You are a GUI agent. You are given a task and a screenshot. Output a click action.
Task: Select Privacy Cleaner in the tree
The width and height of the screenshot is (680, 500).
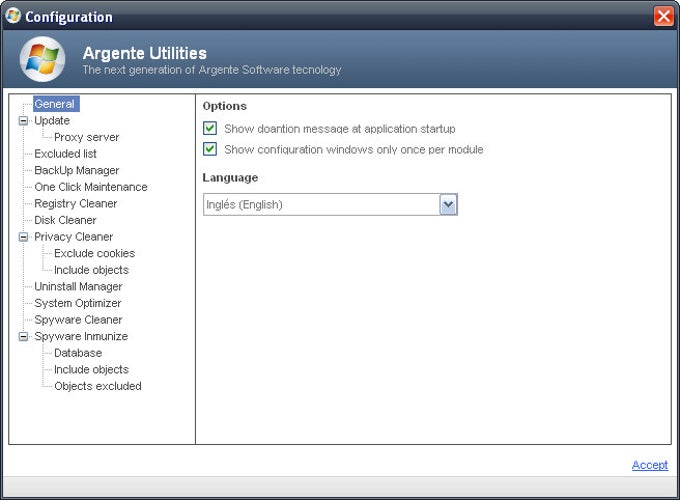click(74, 237)
